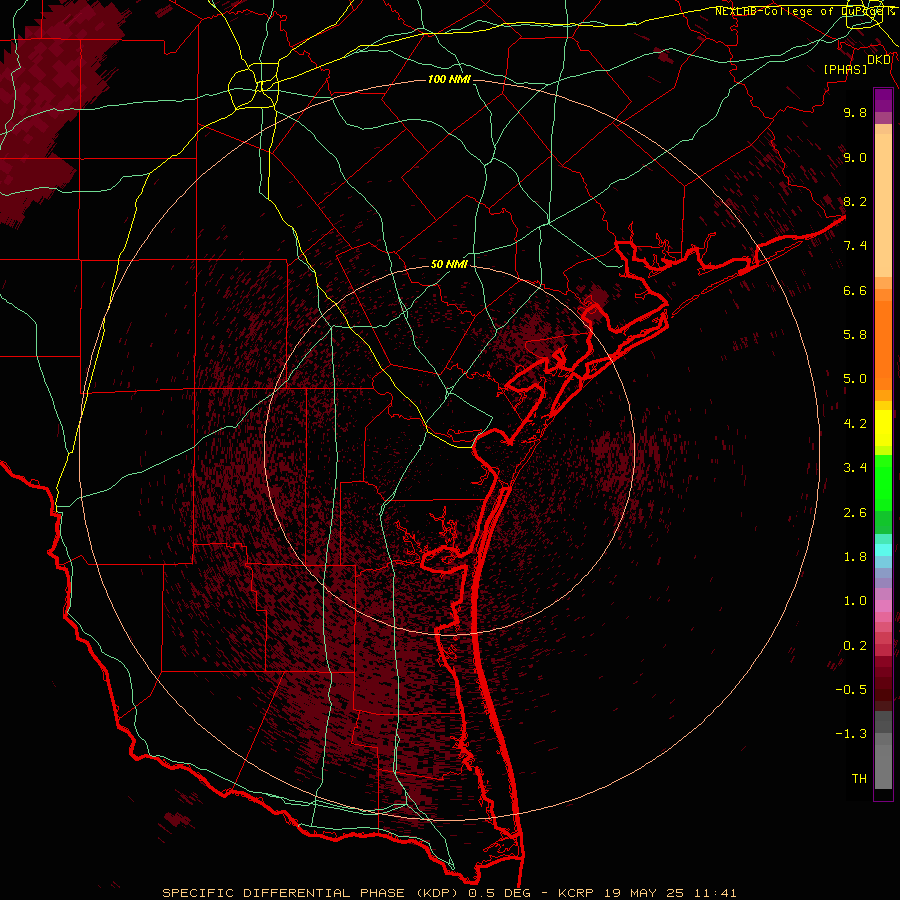The image size is (900, 900).
Task: Click the 9.8 value on the color scale
Action: click(x=855, y=112)
